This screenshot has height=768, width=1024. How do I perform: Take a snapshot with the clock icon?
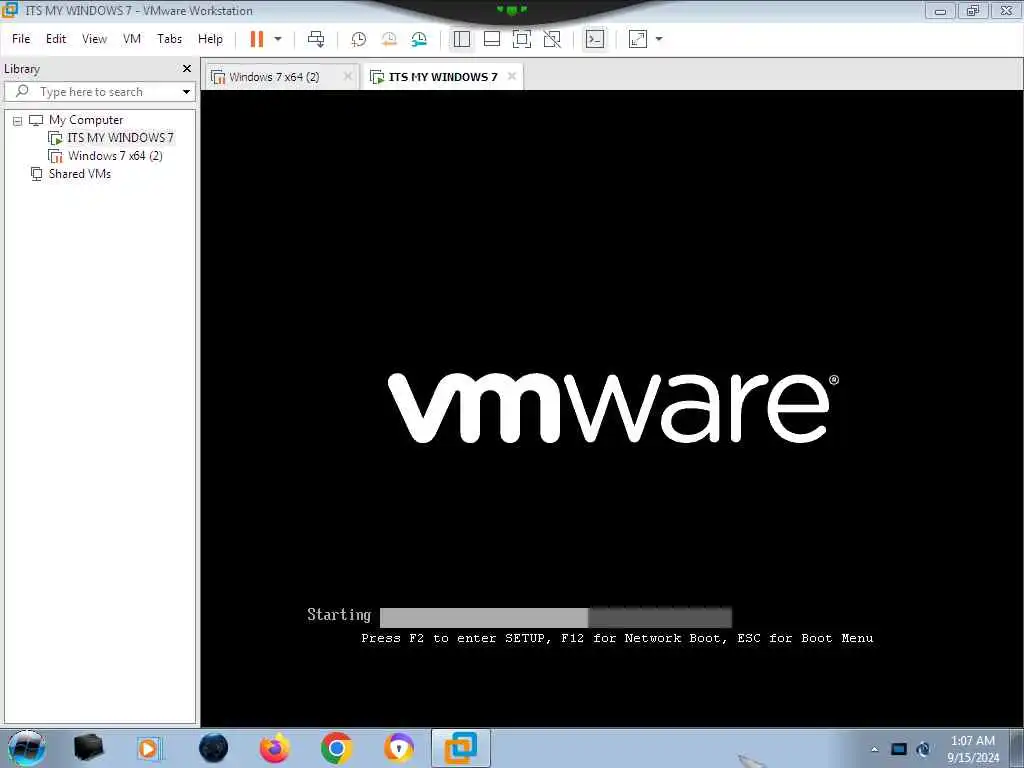pos(359,39)
